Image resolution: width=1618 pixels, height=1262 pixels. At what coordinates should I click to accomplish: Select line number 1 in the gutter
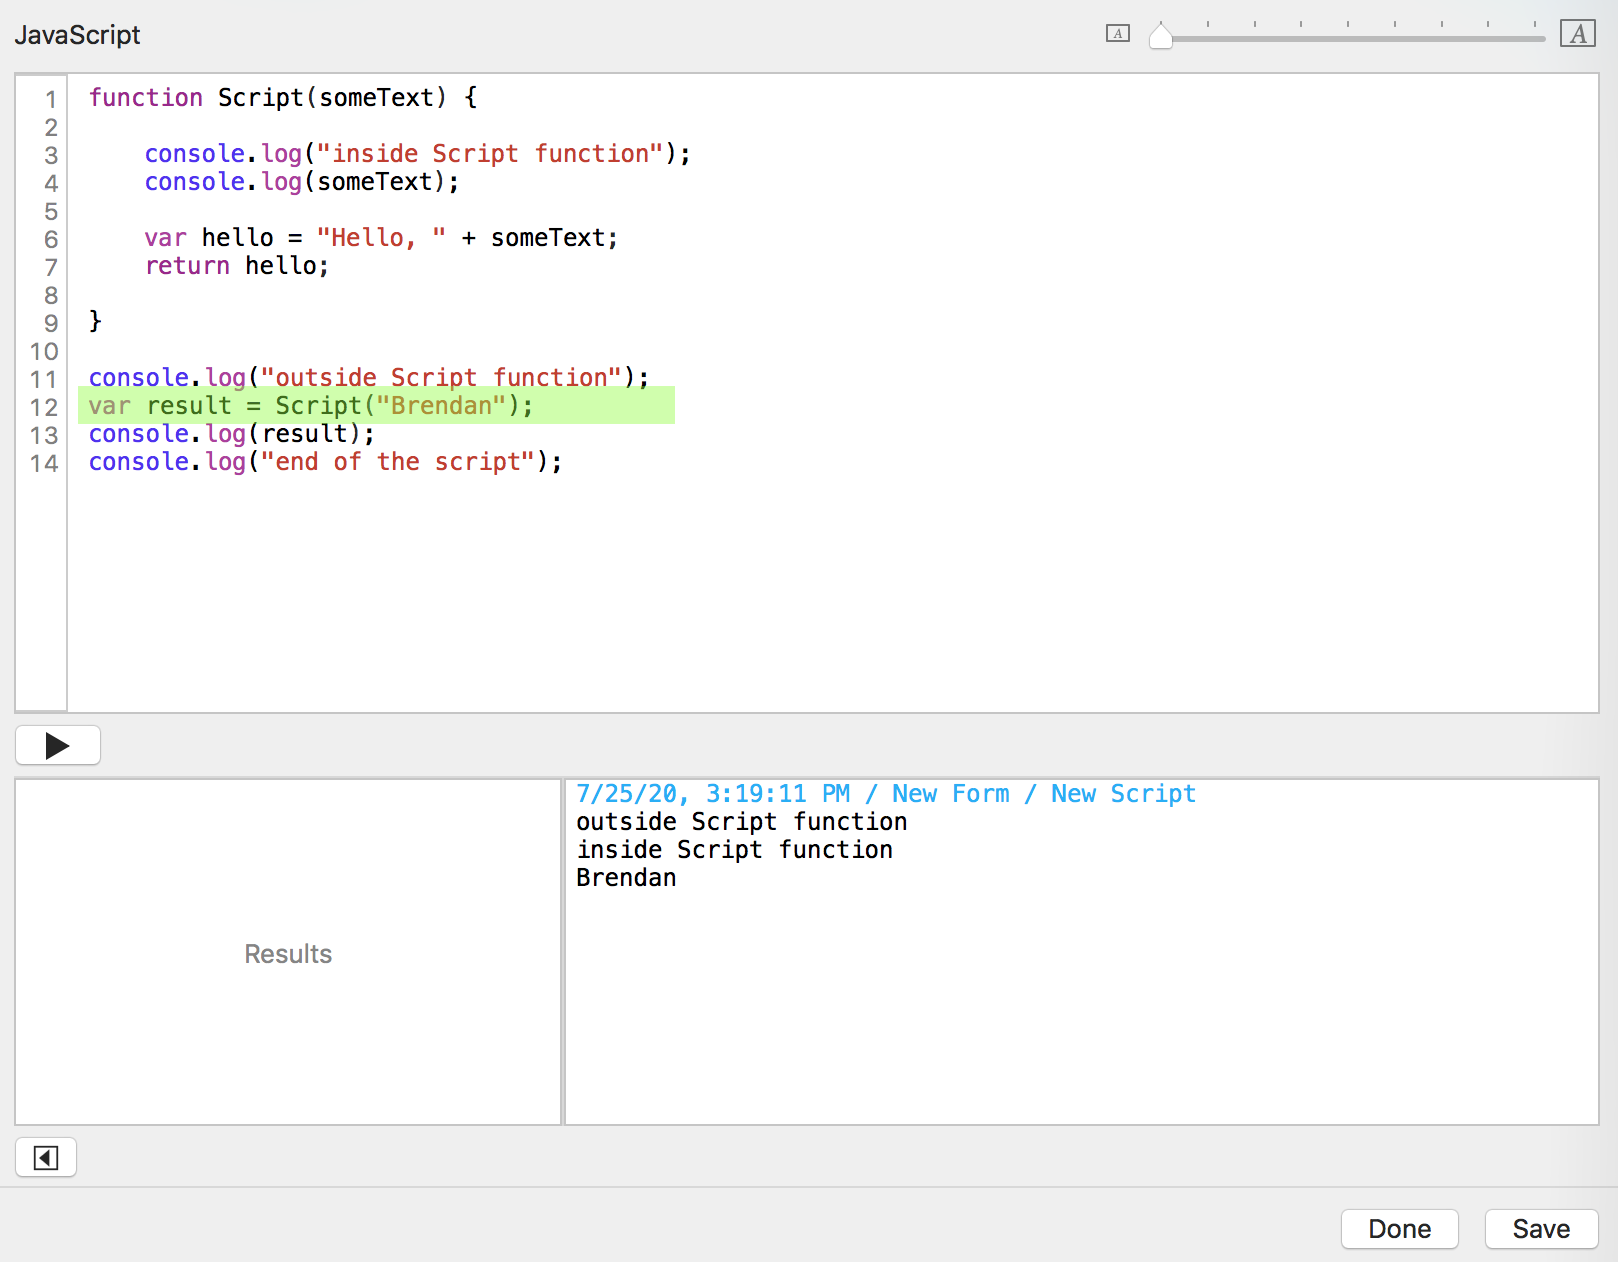click(50, 99)
